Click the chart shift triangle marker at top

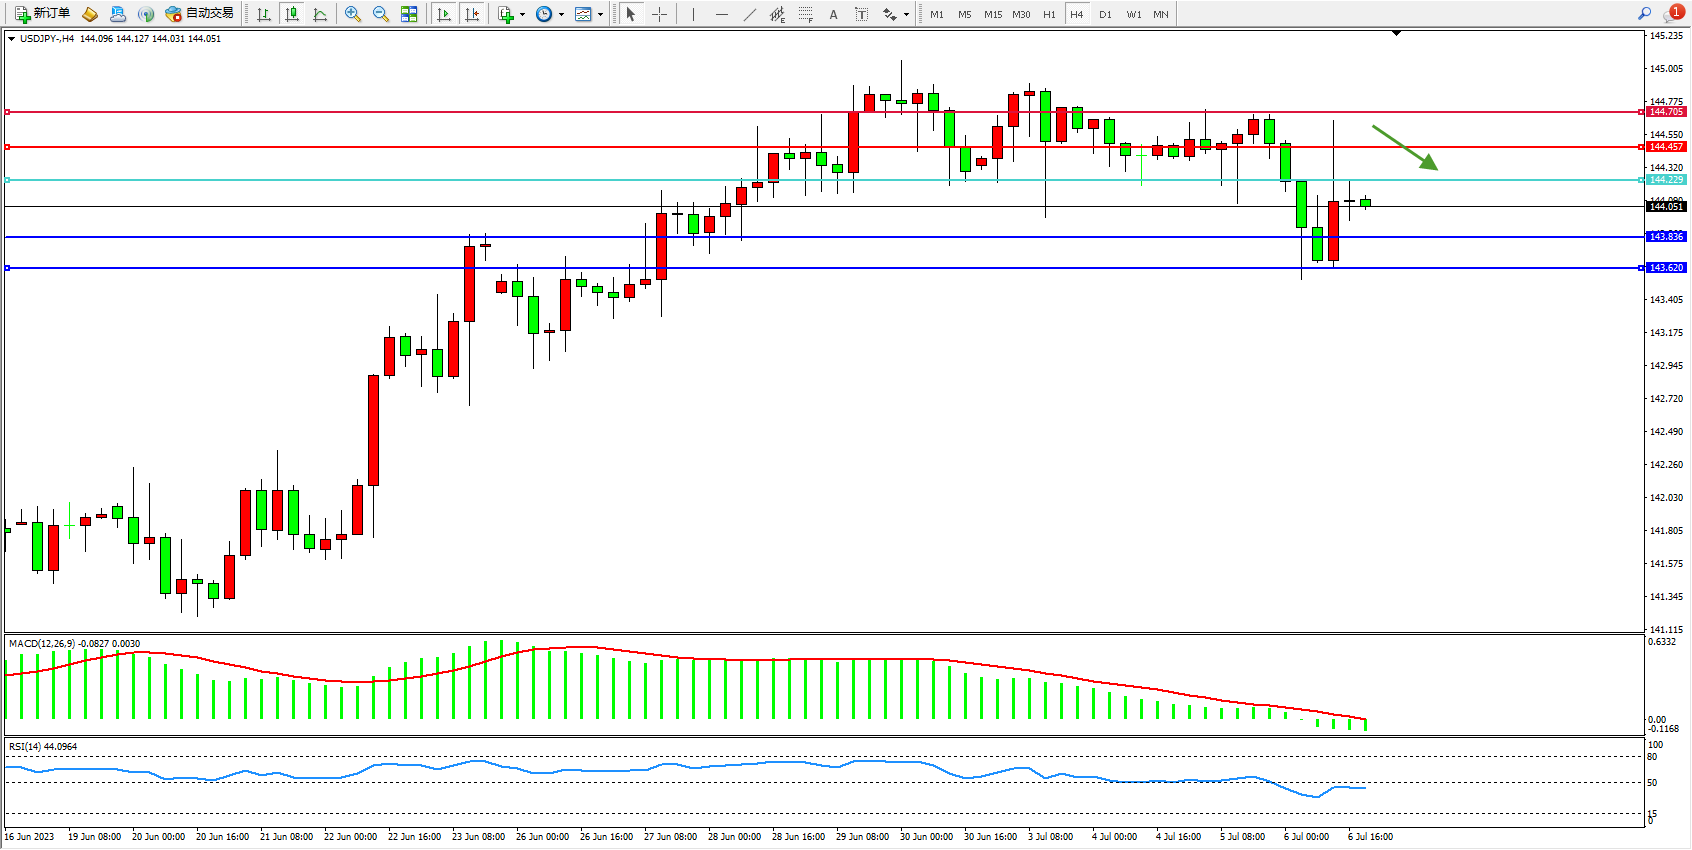pyautogui.click(x=1396, y=33)
